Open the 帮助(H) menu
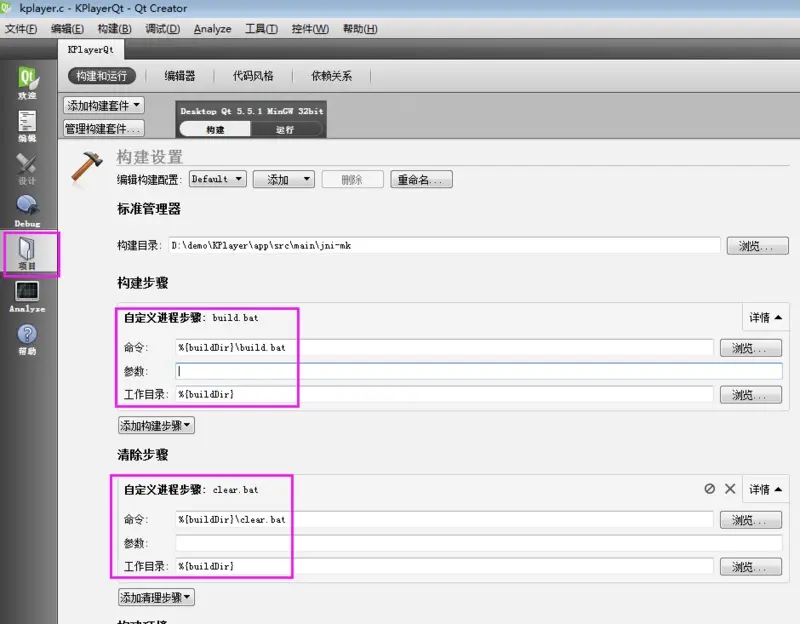This screenshot has width=800, height=624. tap(360, 29)
